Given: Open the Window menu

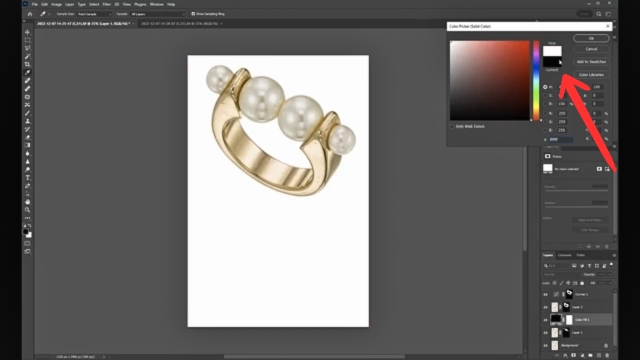Looking at the screenshot, I should [156, 4].
